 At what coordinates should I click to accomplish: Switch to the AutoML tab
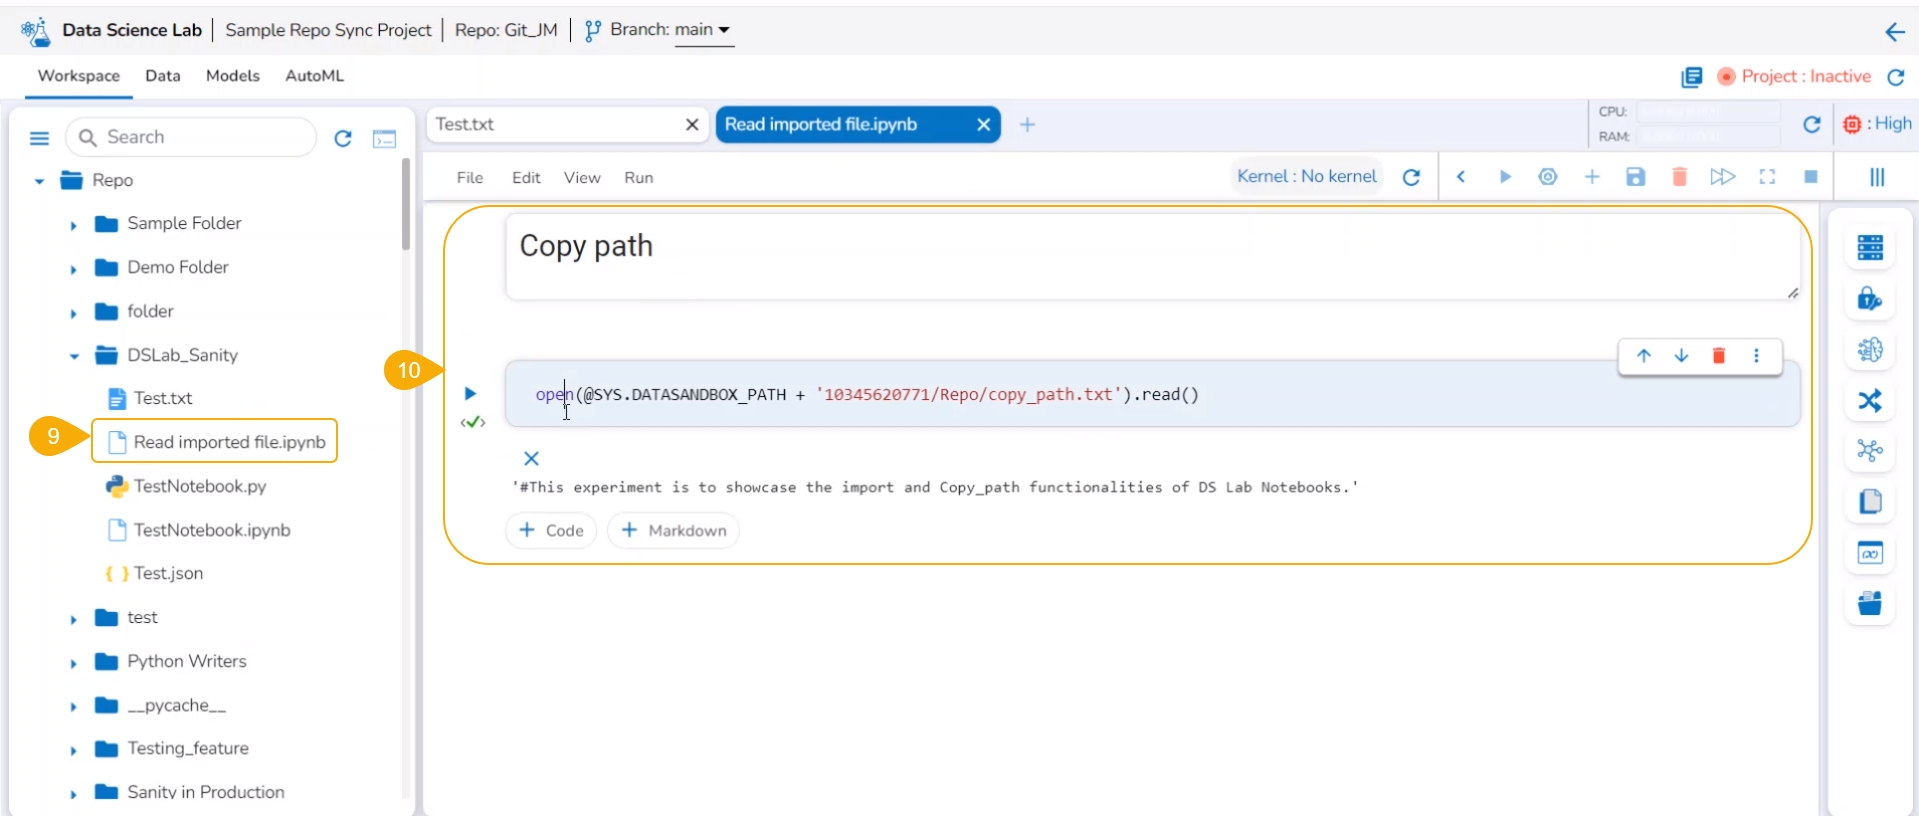[314, 76]
